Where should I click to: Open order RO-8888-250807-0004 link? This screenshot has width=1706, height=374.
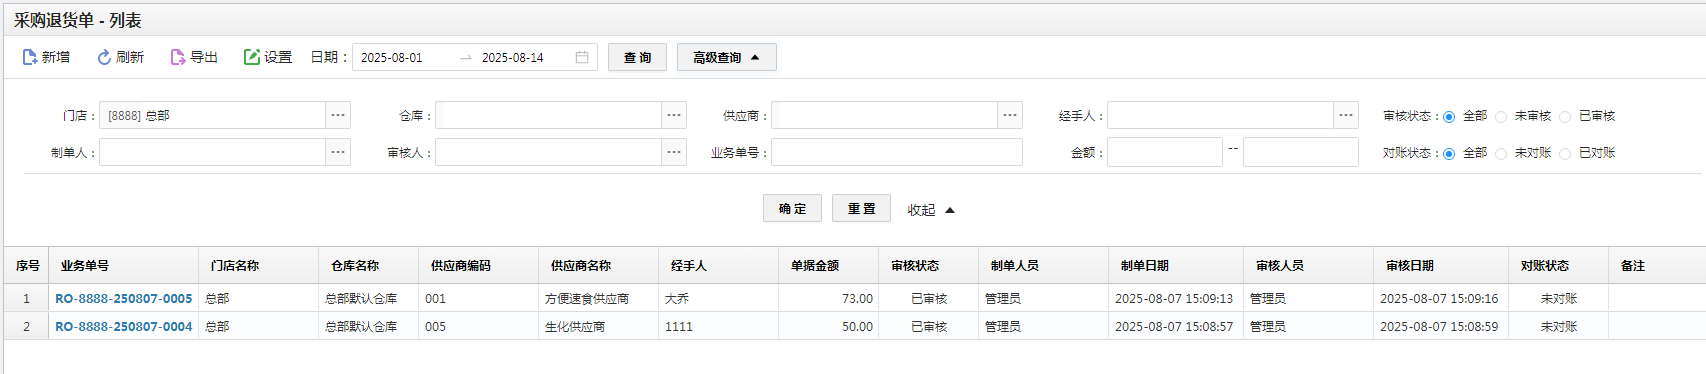pos(123,326)
